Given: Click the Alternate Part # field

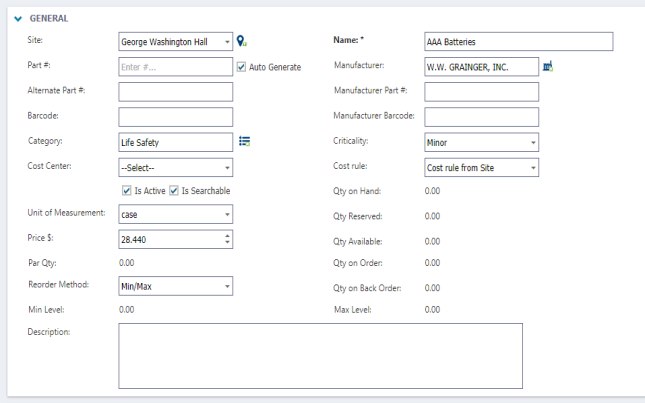Looking at the screenshot, I should coord(176,92).
